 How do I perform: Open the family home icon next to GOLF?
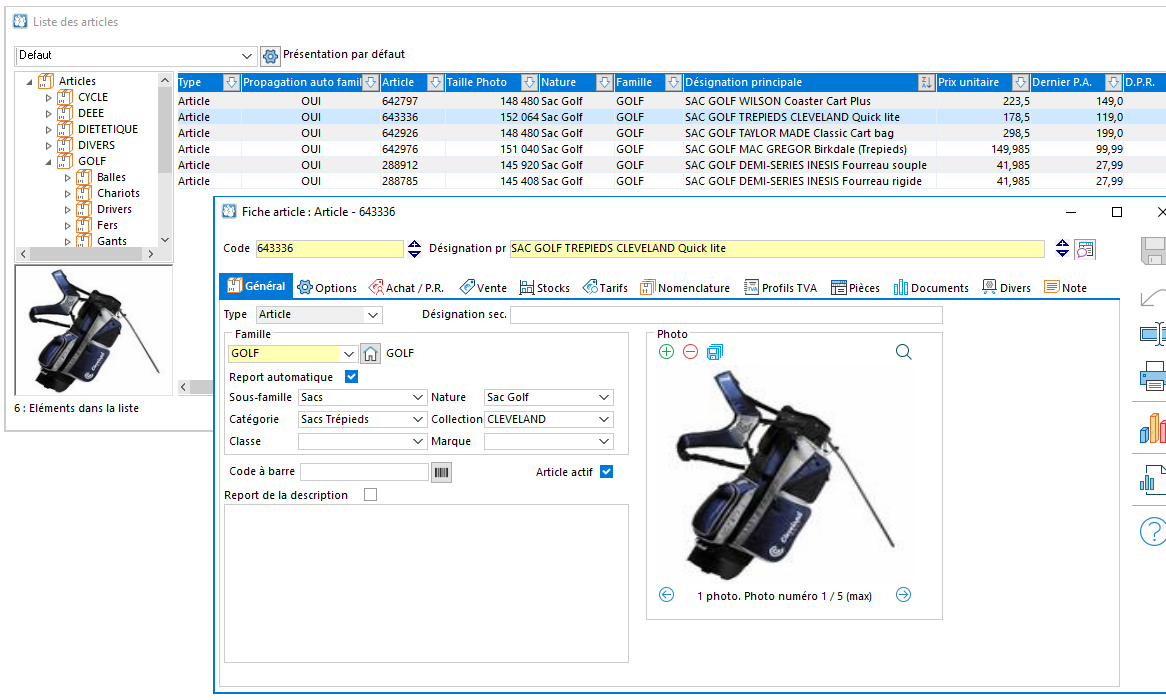click(370, 353)
